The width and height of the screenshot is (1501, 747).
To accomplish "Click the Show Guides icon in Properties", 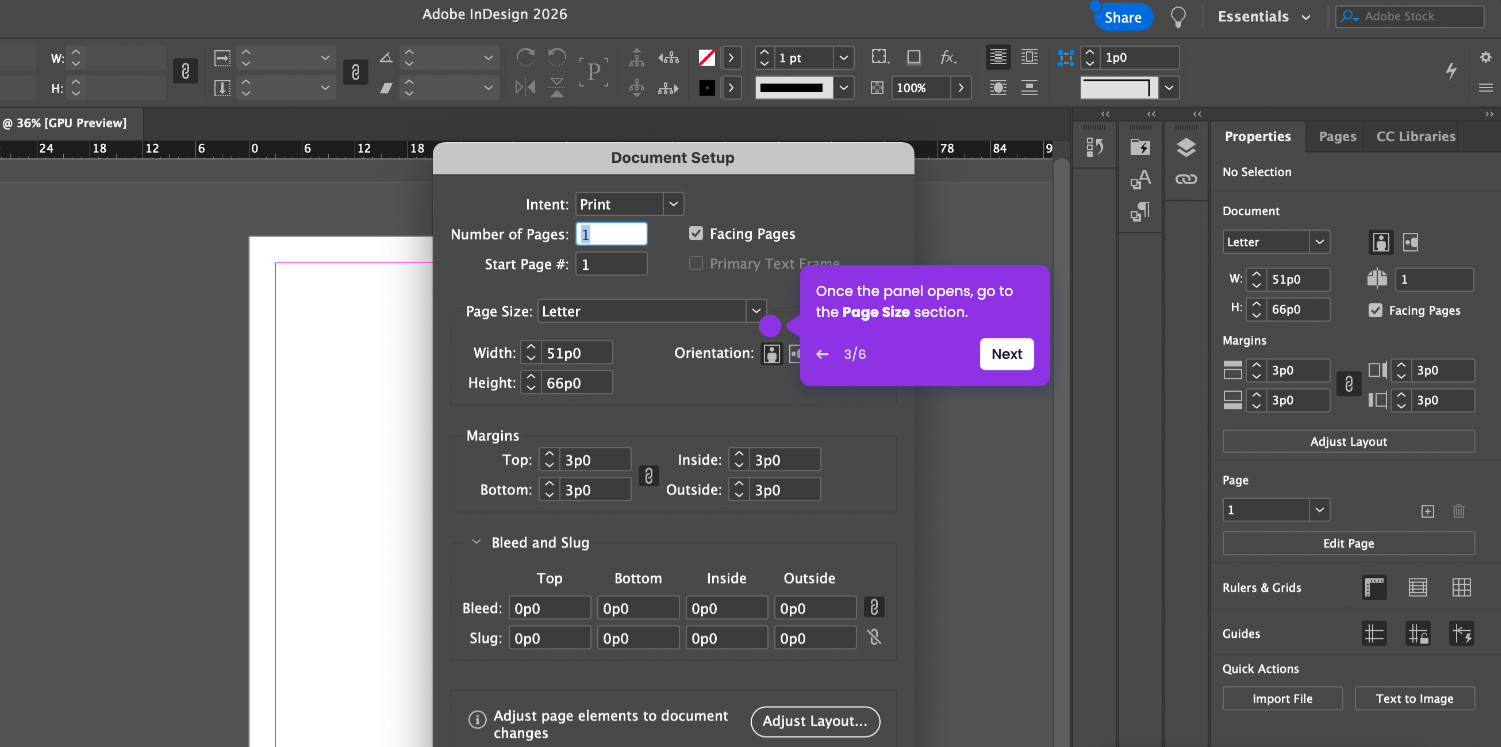I will pyautogui.click(x=1375, y=633).
